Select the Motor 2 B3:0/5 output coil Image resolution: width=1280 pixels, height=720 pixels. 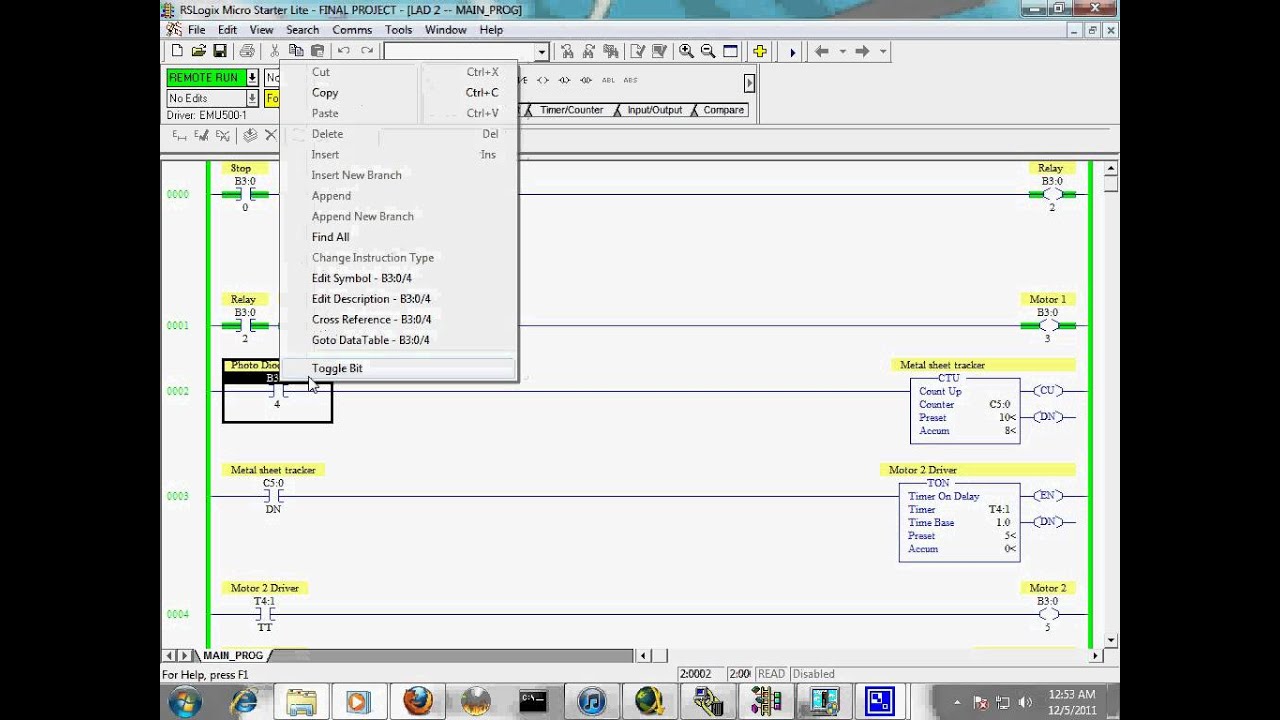coord(1048,614)
